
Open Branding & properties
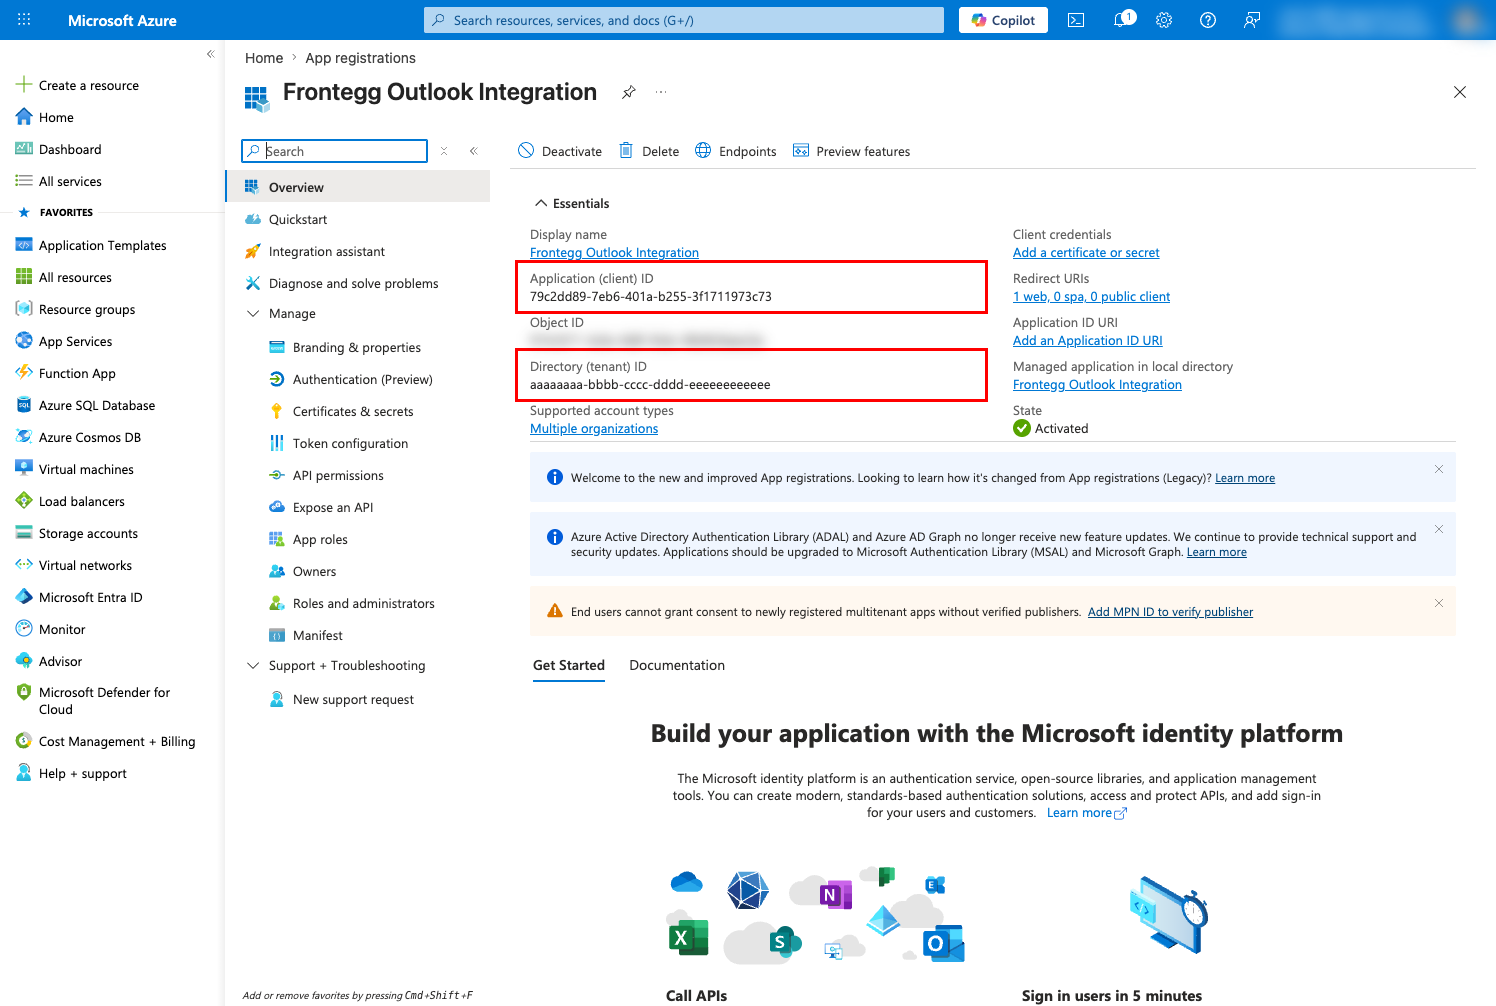tap(358, 347)
